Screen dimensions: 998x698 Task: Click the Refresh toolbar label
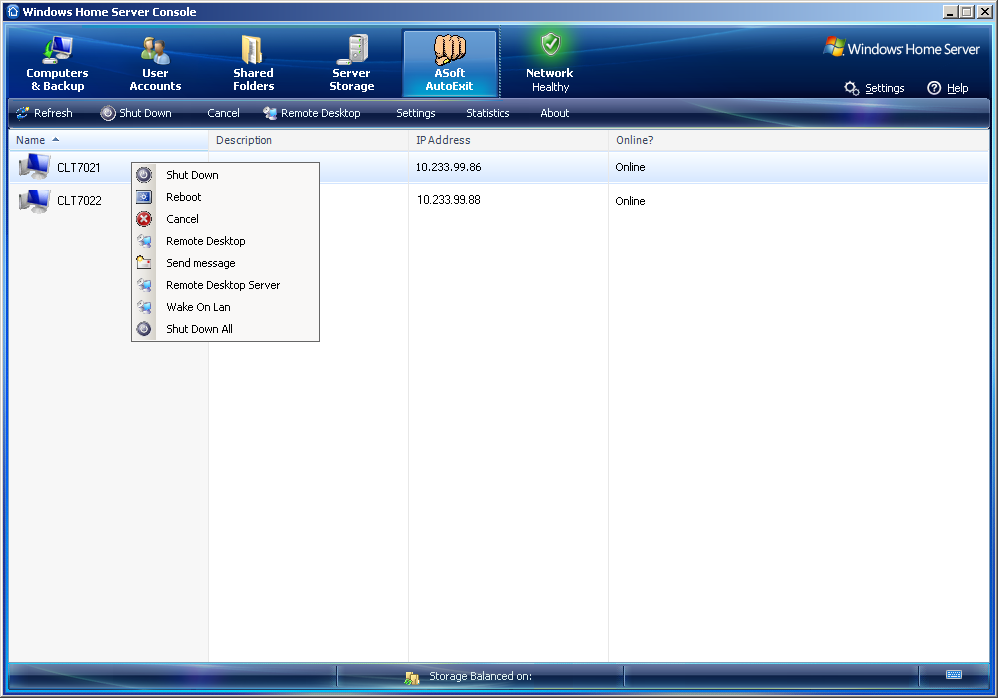coord(53,113)
